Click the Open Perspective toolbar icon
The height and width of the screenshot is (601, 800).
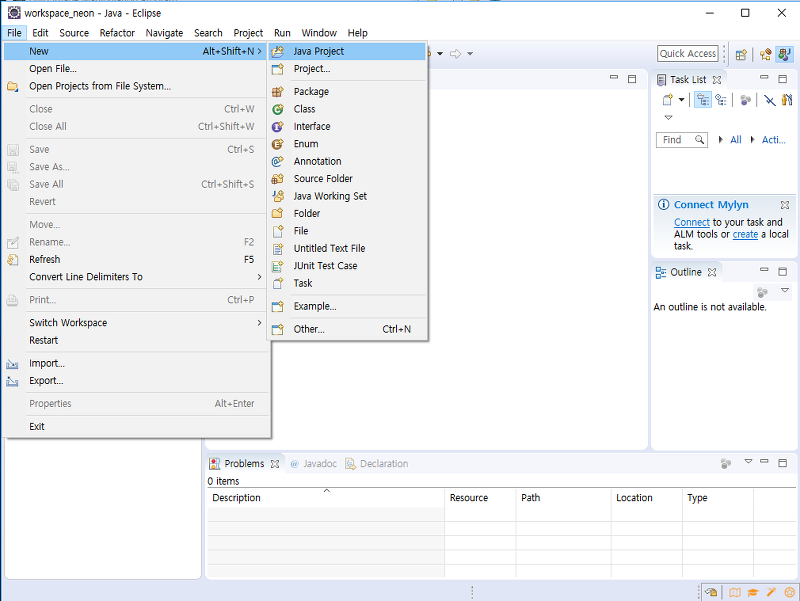click(741, 54)
